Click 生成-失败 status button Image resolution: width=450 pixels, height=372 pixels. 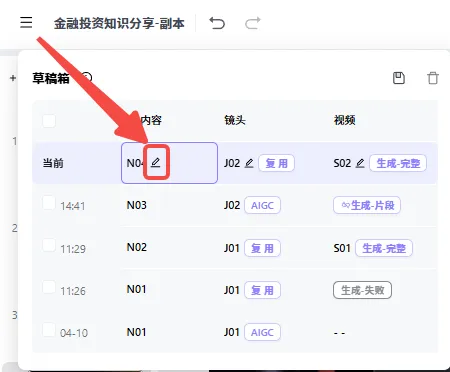click(362, 290)
